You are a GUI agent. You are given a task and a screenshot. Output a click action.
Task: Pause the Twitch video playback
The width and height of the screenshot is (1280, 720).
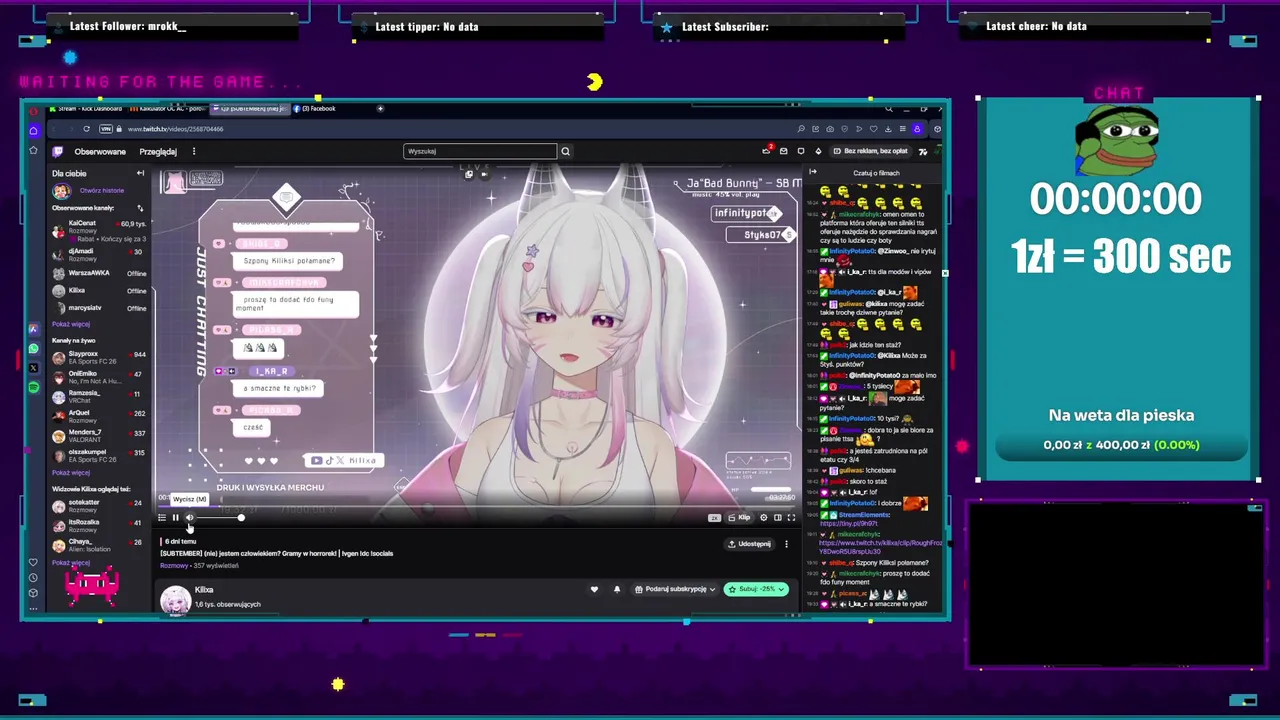[x=175, y=517]
